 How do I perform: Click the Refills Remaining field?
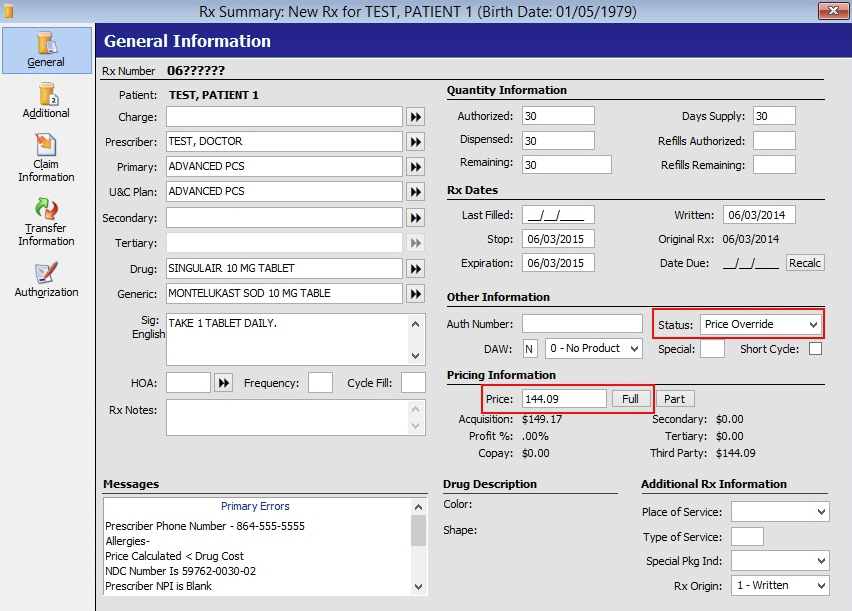coord(774,165)
